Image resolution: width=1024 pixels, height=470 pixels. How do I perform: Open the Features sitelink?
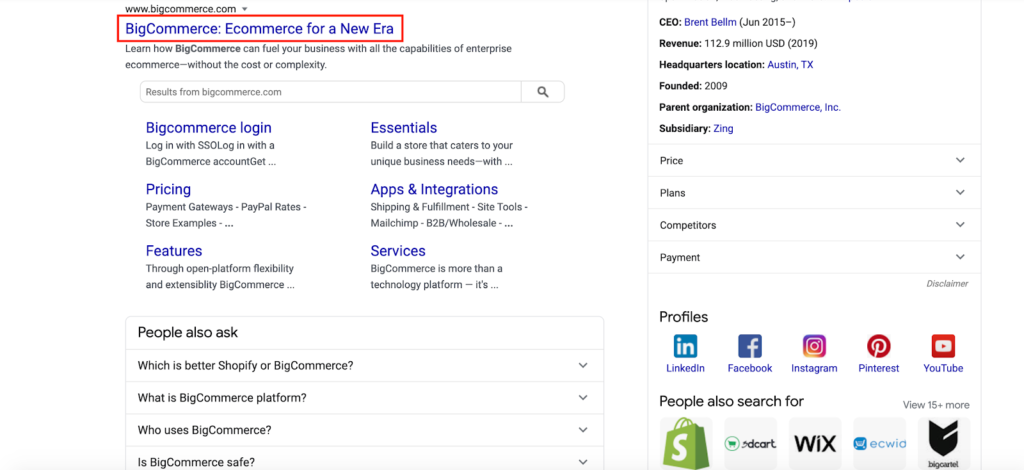[174, 251]
